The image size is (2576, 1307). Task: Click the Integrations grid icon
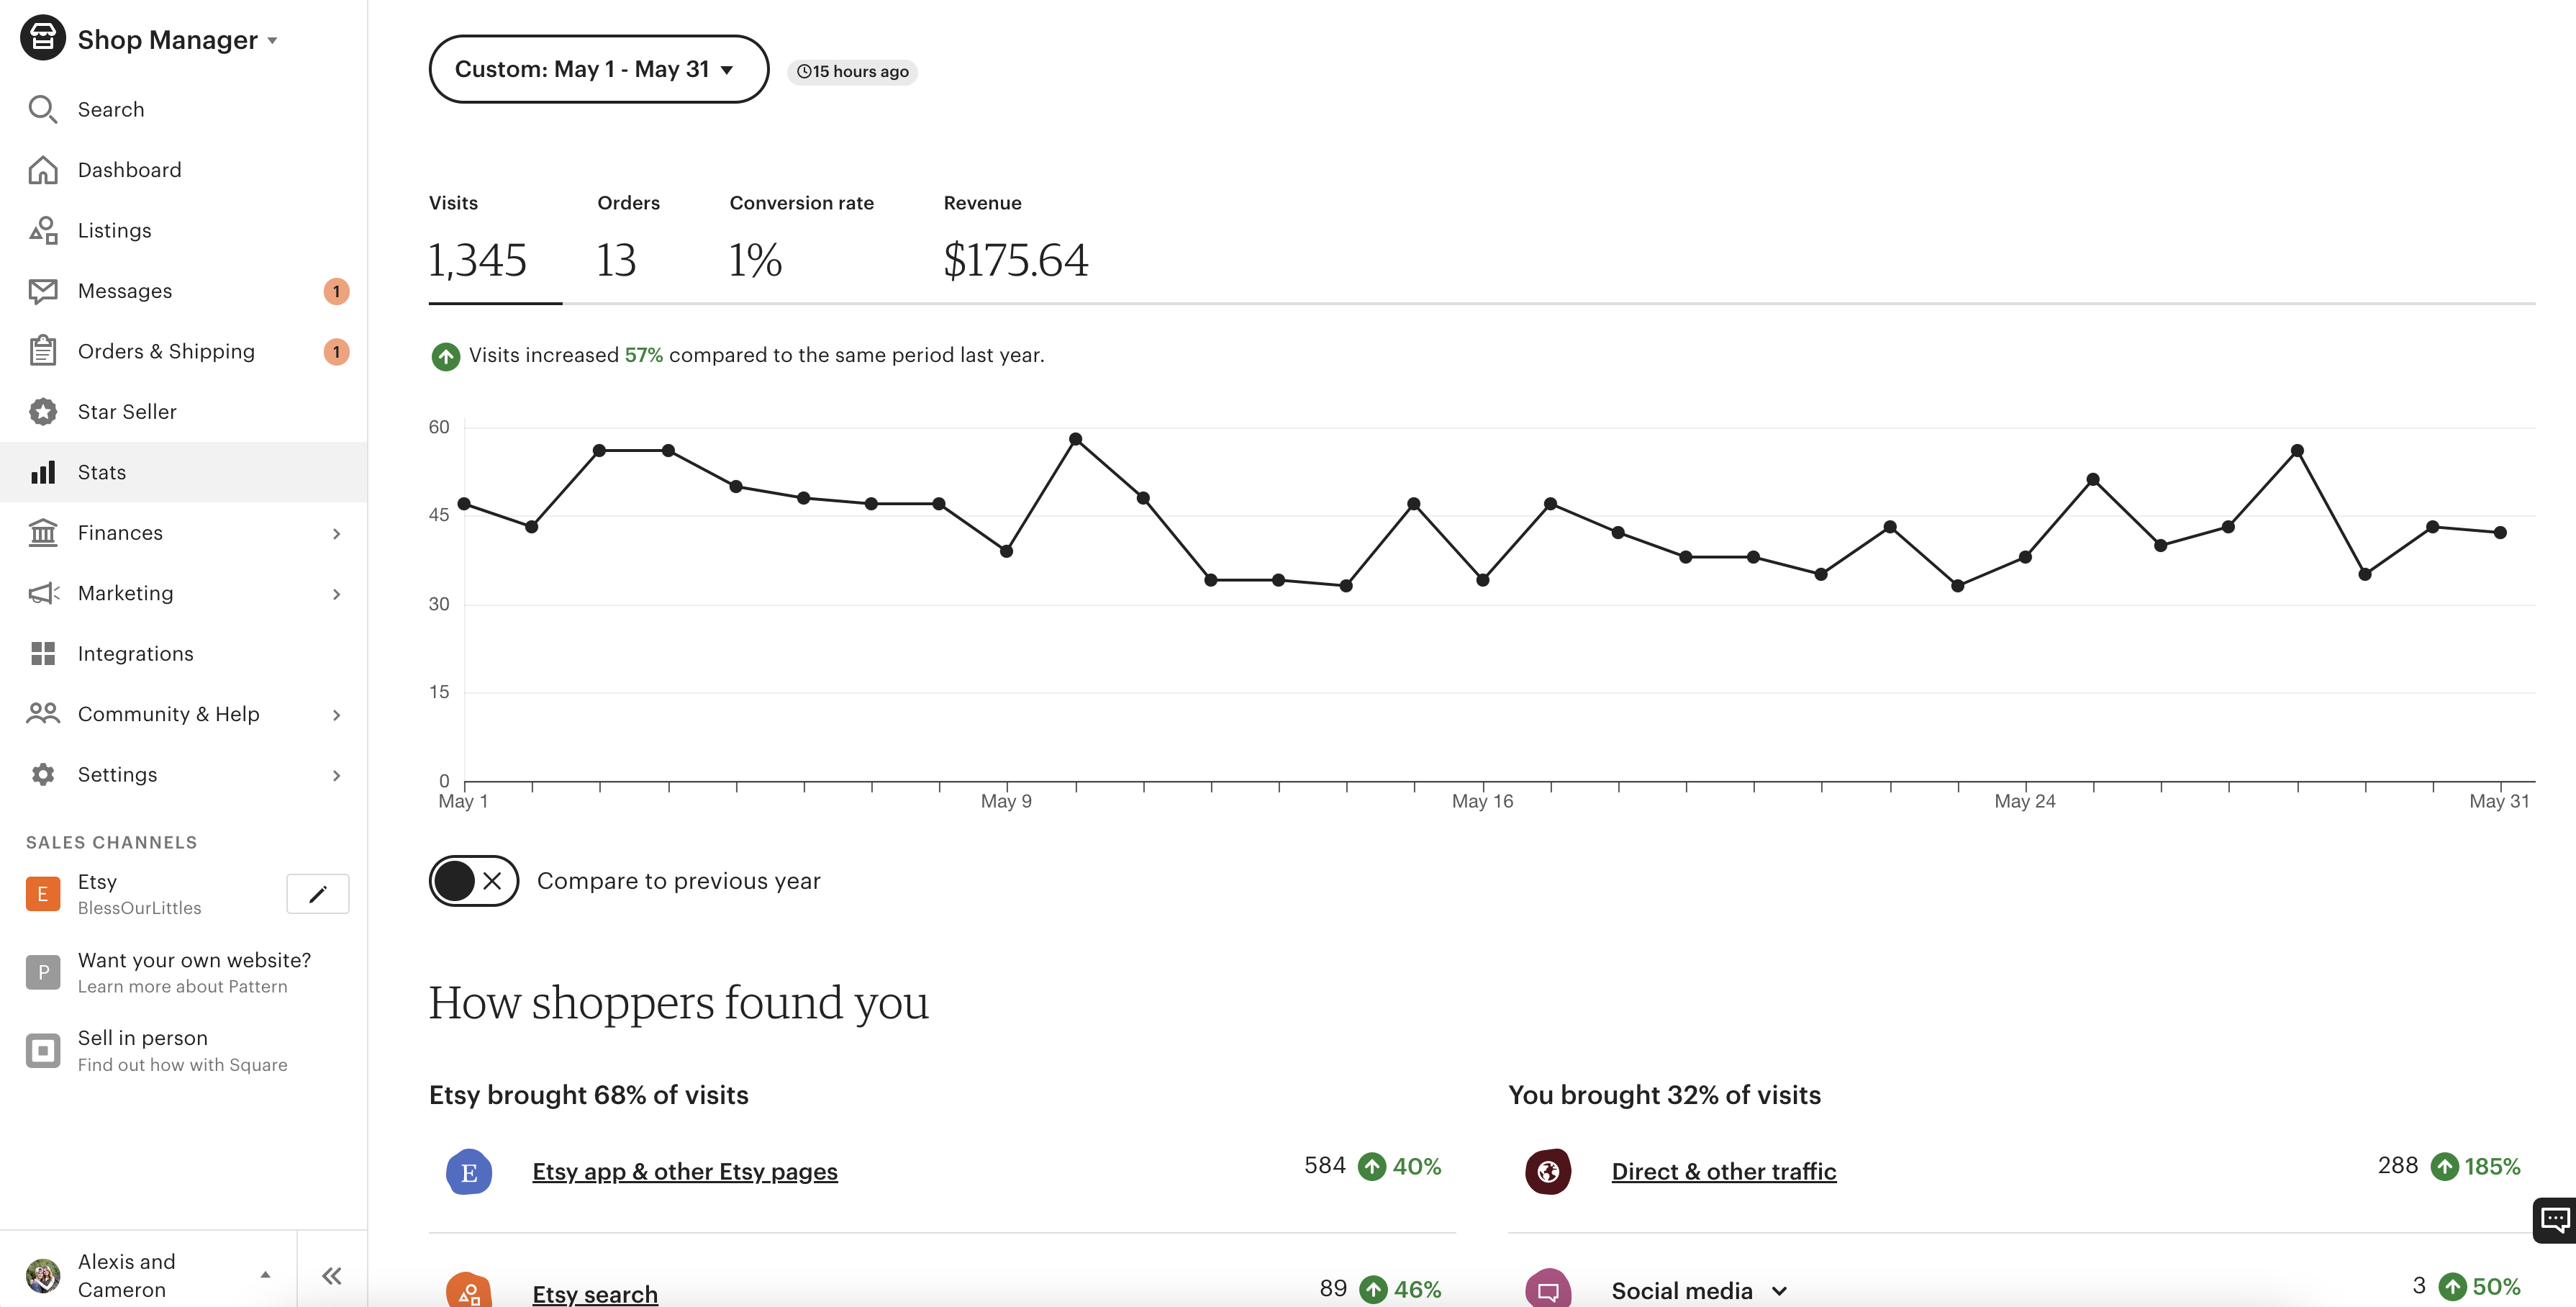point(43,654)
